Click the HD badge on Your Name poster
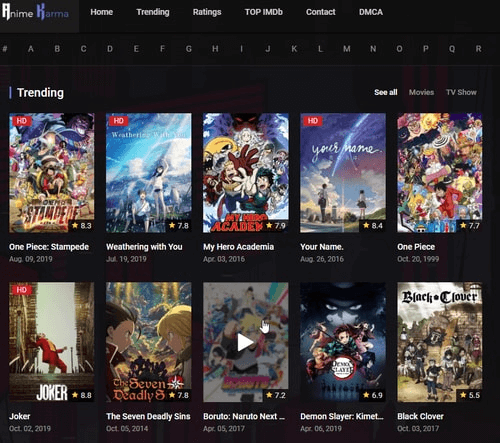 tap(313, 121)
